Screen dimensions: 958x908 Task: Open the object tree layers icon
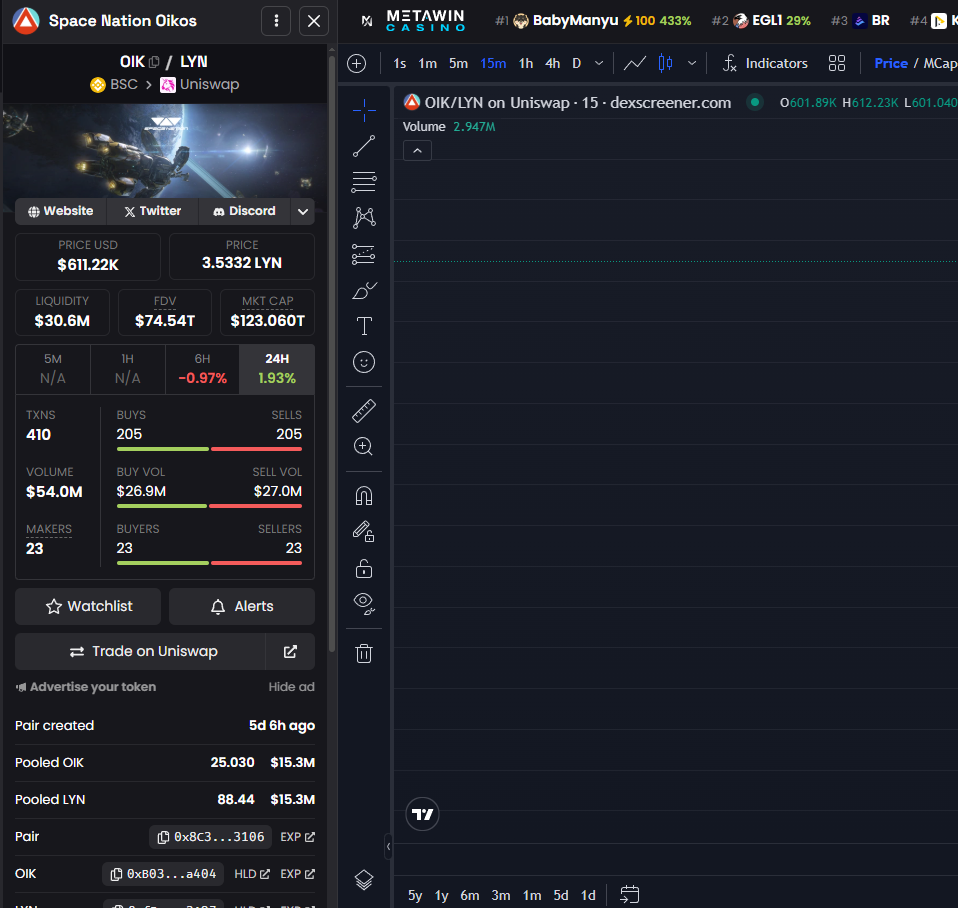[x=364, y=880]
